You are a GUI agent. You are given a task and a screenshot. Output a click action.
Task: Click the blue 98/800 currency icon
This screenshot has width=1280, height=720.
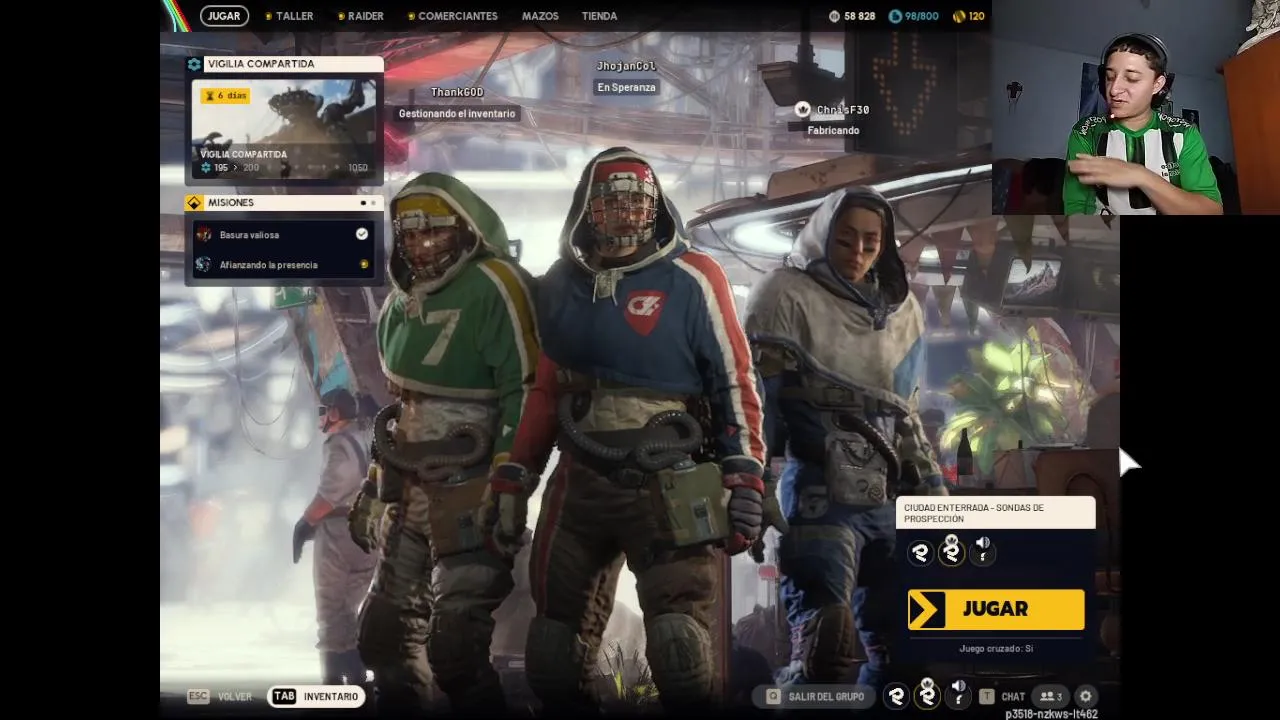894,16
